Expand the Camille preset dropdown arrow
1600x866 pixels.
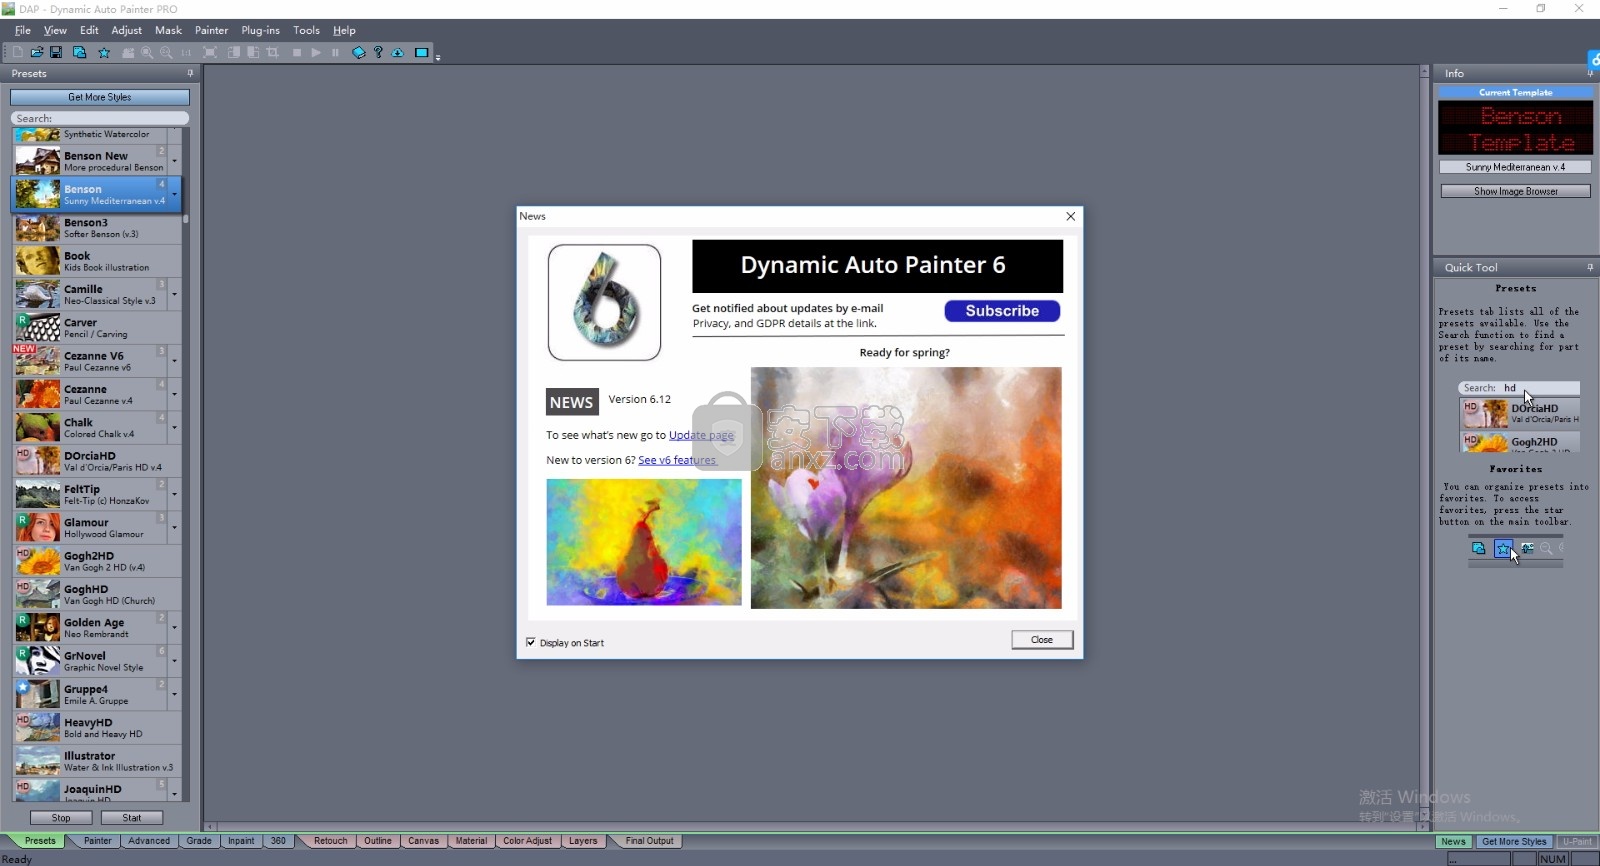[x=175, y=294]
